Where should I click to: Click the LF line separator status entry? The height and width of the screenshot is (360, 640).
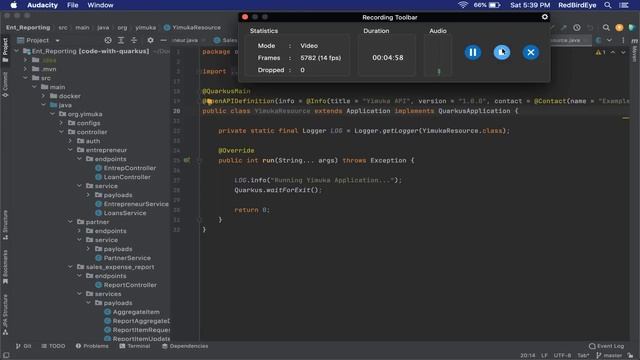click(x=544, y=356)
